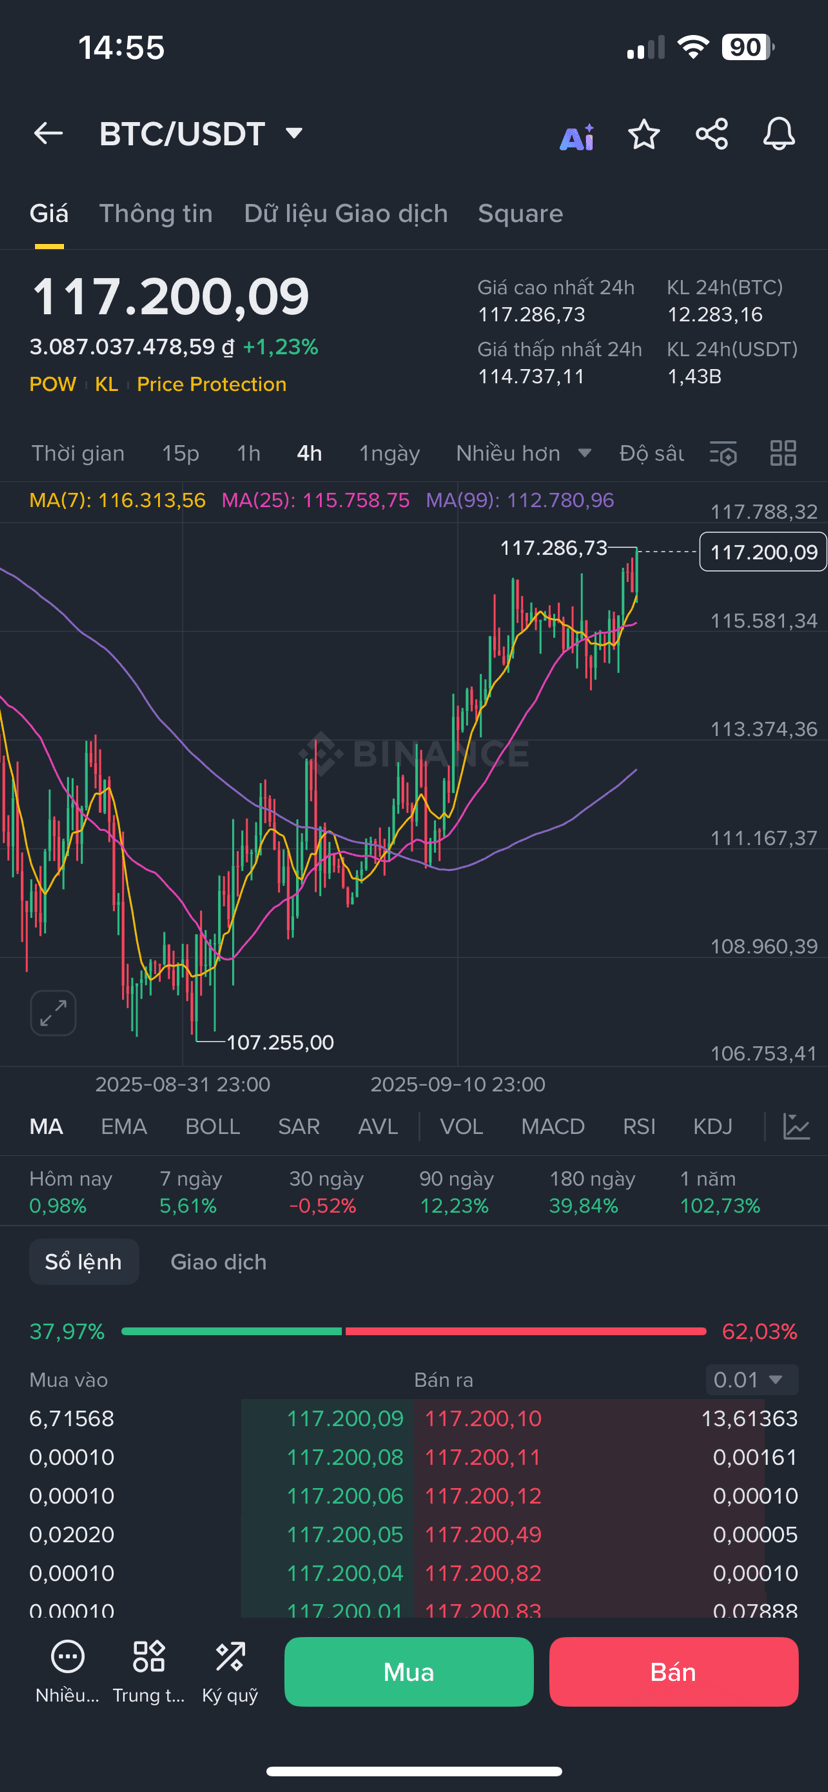Viewport: 828px width, 1792px height.
Task: Tap the green Mua button
Action: 409,1672
